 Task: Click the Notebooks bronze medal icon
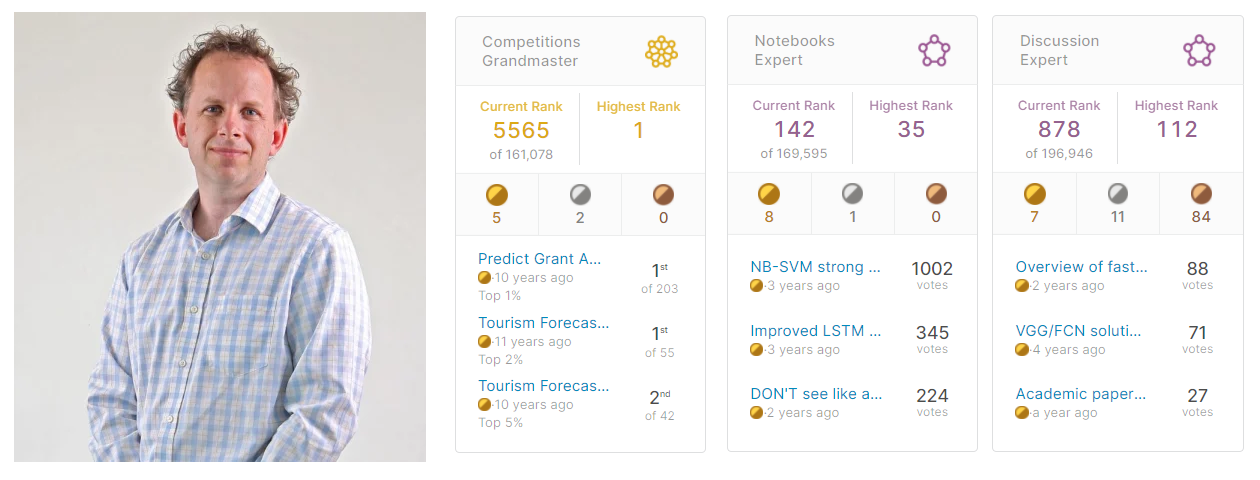[x=935, y=194]
